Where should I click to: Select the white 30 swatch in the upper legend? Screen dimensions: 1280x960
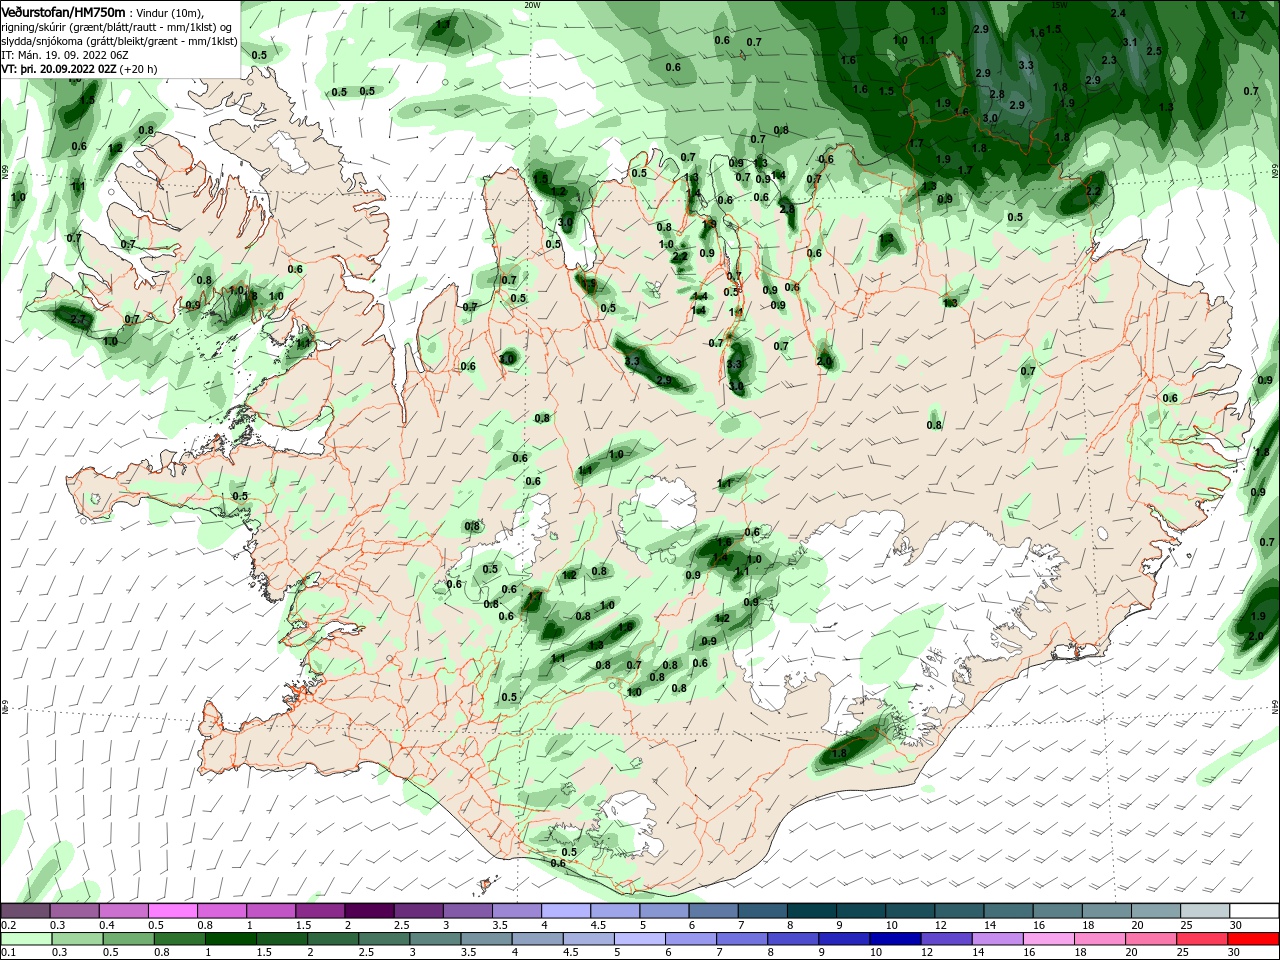[x=1255, y=911]
